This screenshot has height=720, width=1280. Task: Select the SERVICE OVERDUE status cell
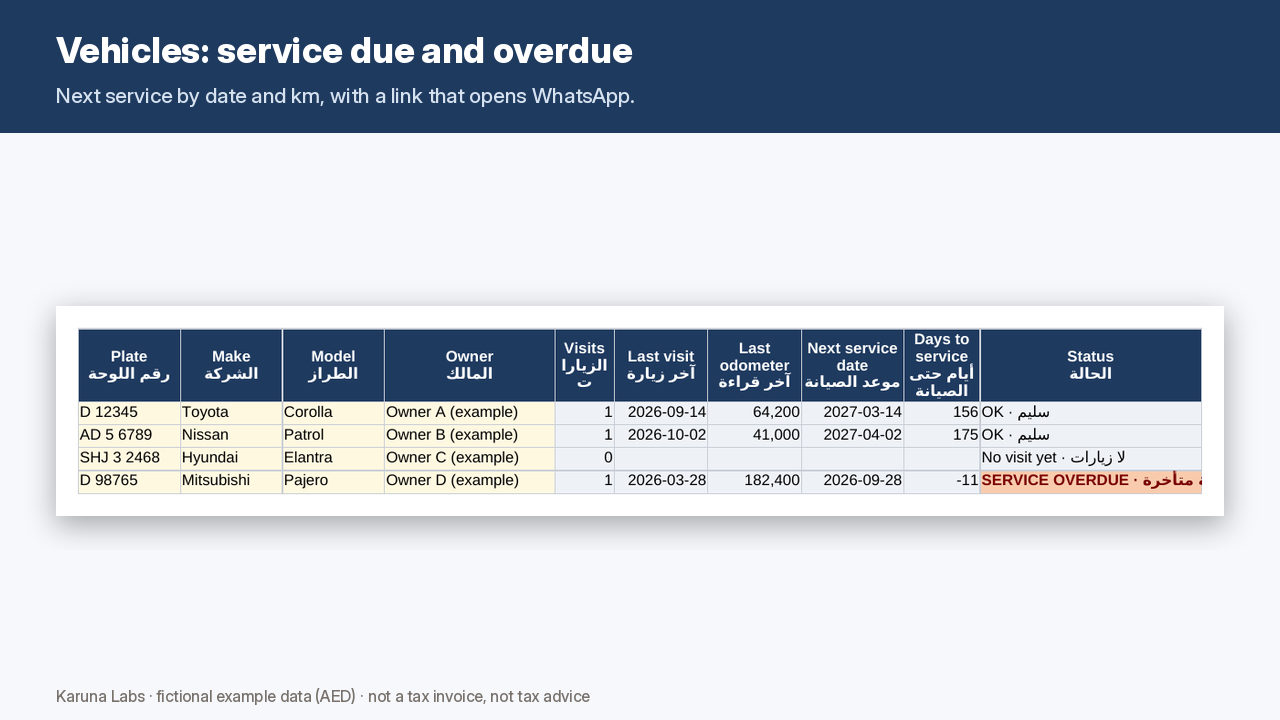click(1091, 481)
